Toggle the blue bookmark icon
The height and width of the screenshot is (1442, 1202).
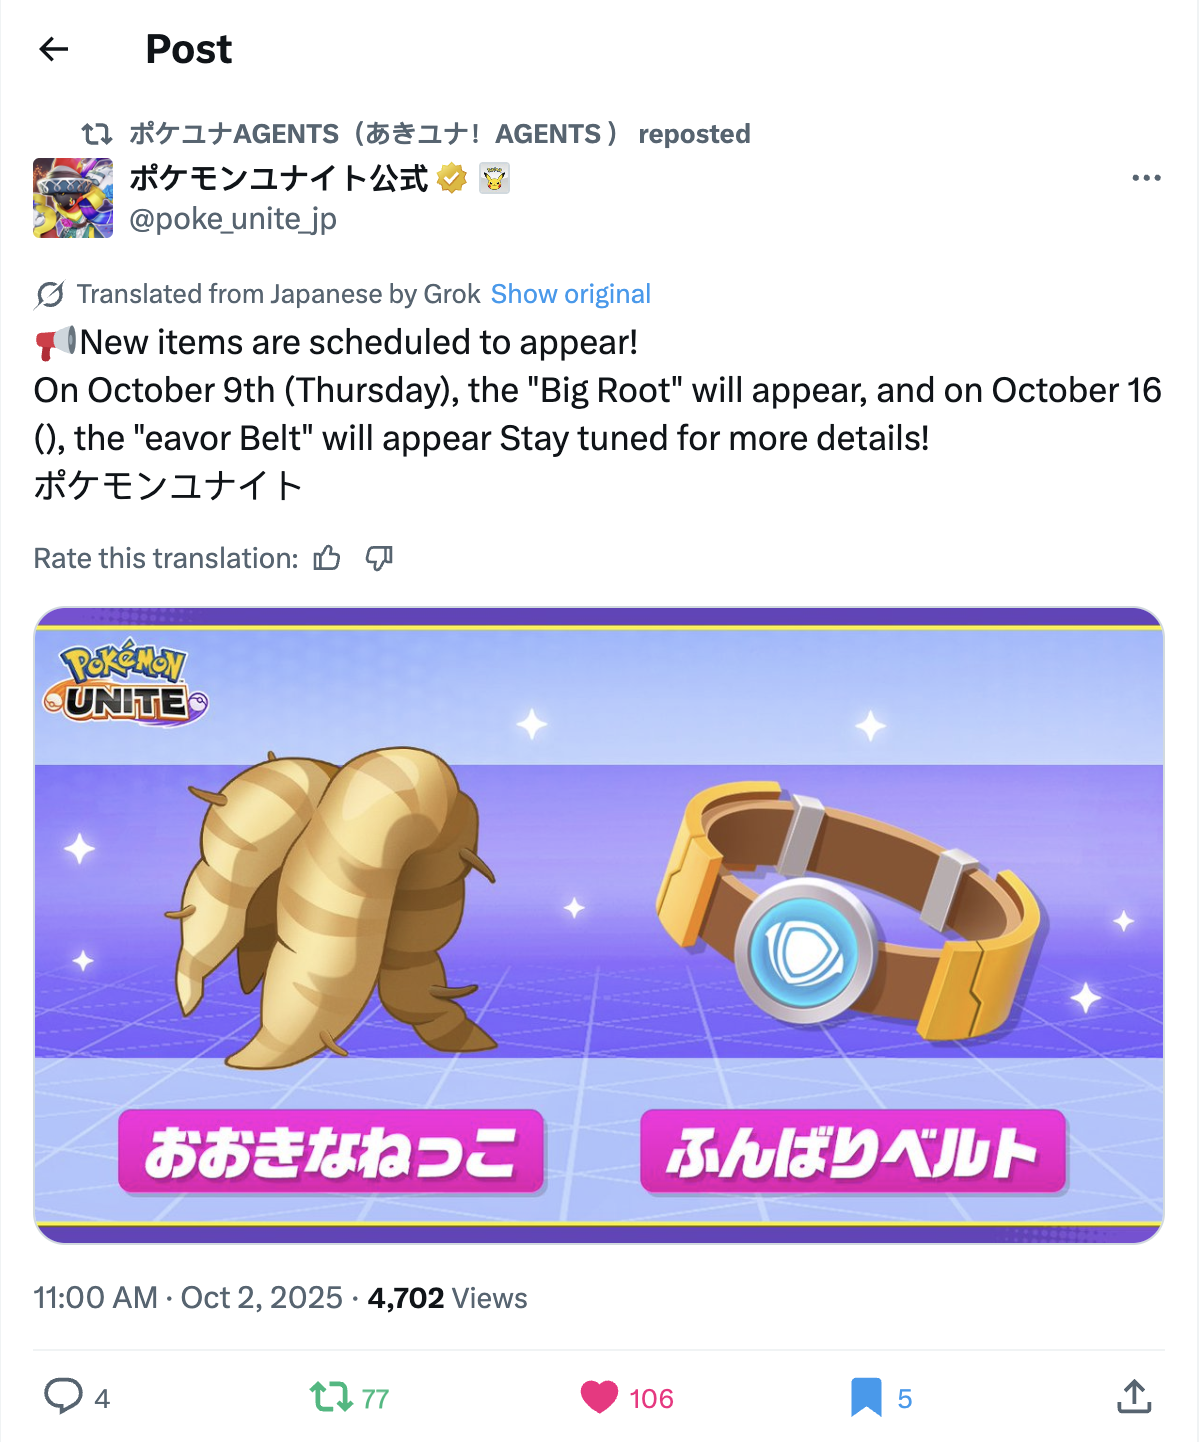point(866,1397)
